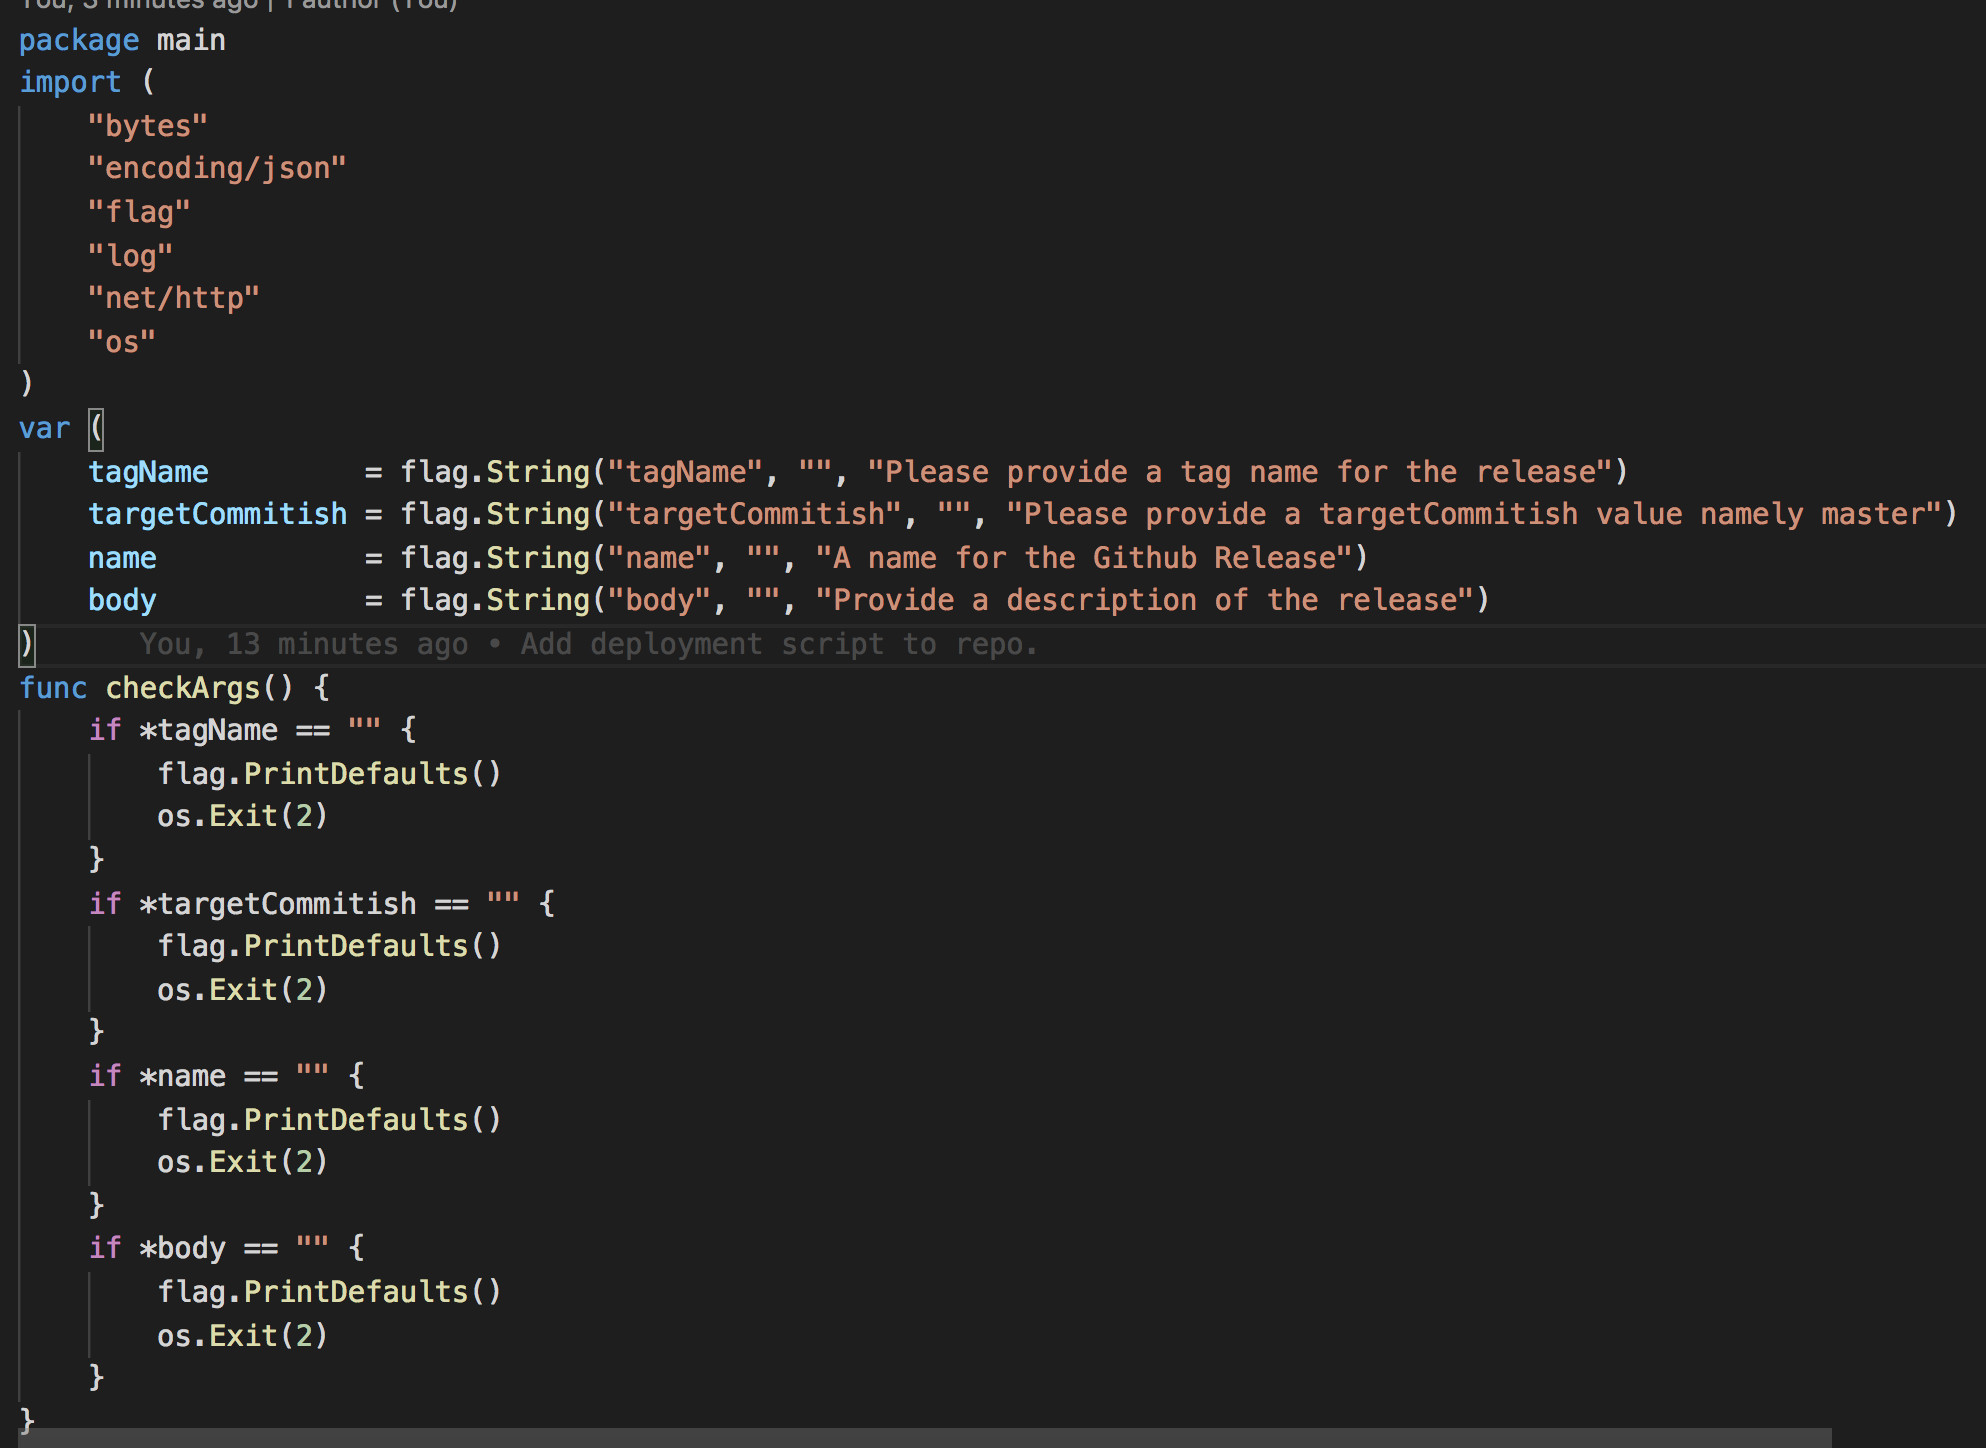Click the string "A name for the Github Release"

pos(1084,558)
